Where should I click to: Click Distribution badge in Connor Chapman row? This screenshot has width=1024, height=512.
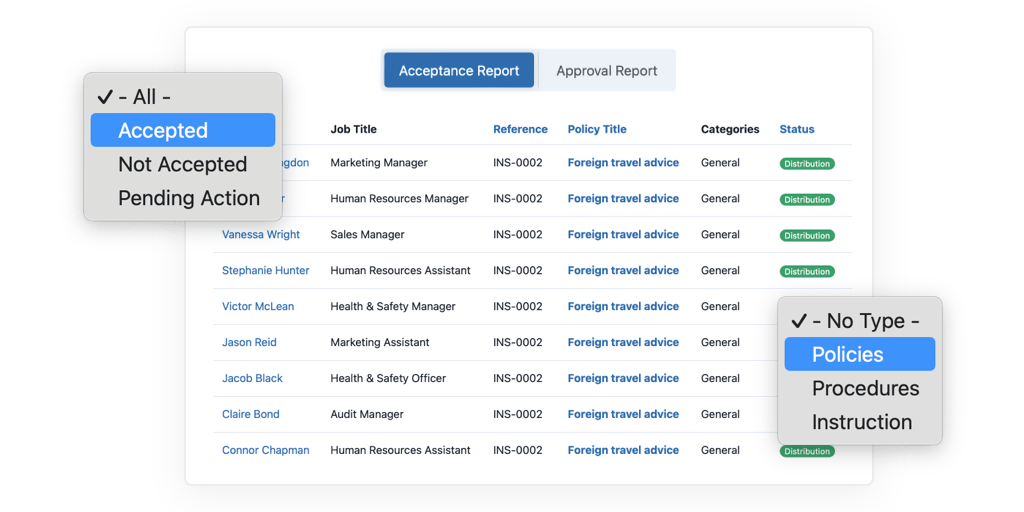click(x=807, y=452)
